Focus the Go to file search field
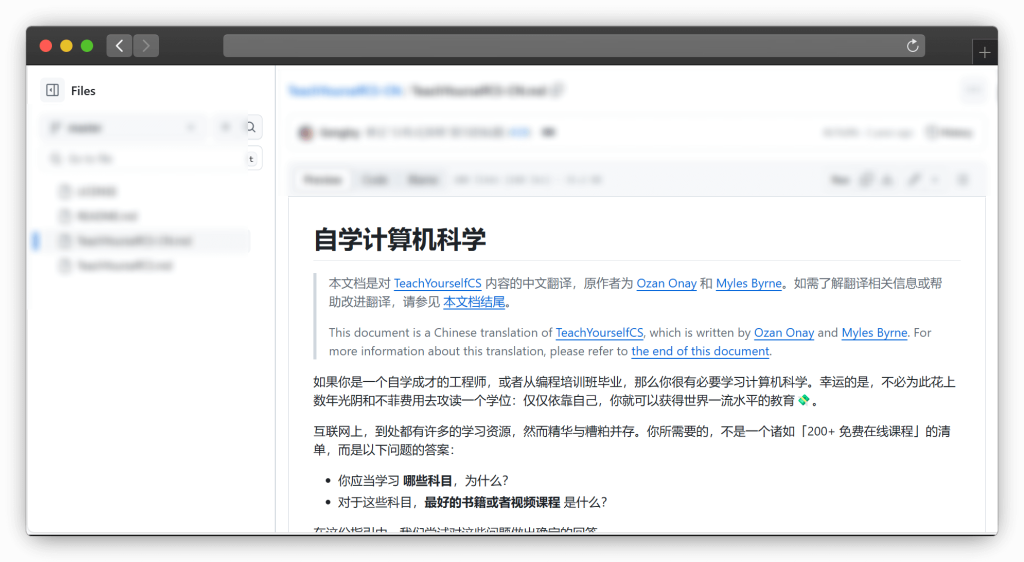 (x=152, y=159)
